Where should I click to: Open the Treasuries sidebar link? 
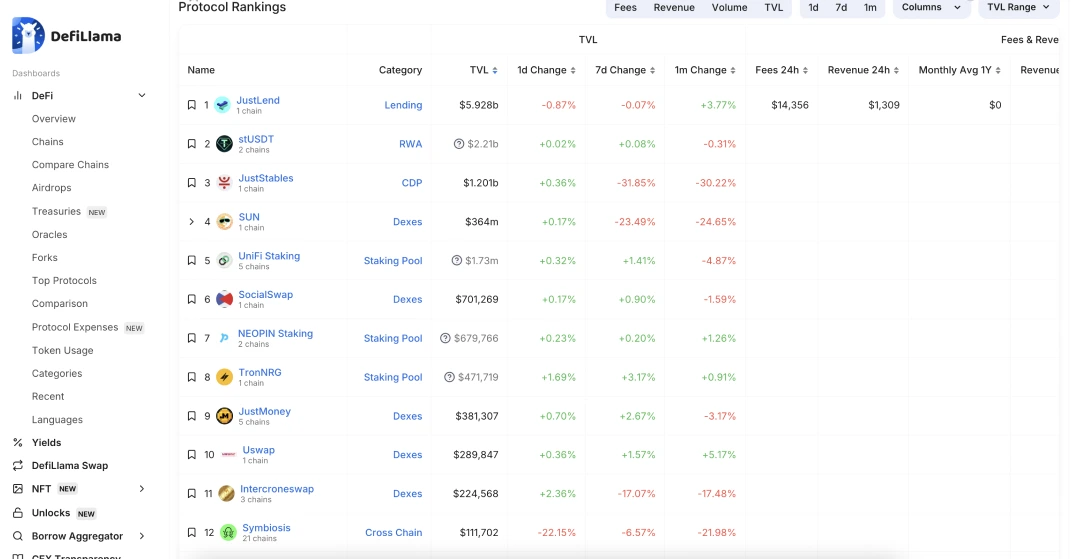coord(56,211)
